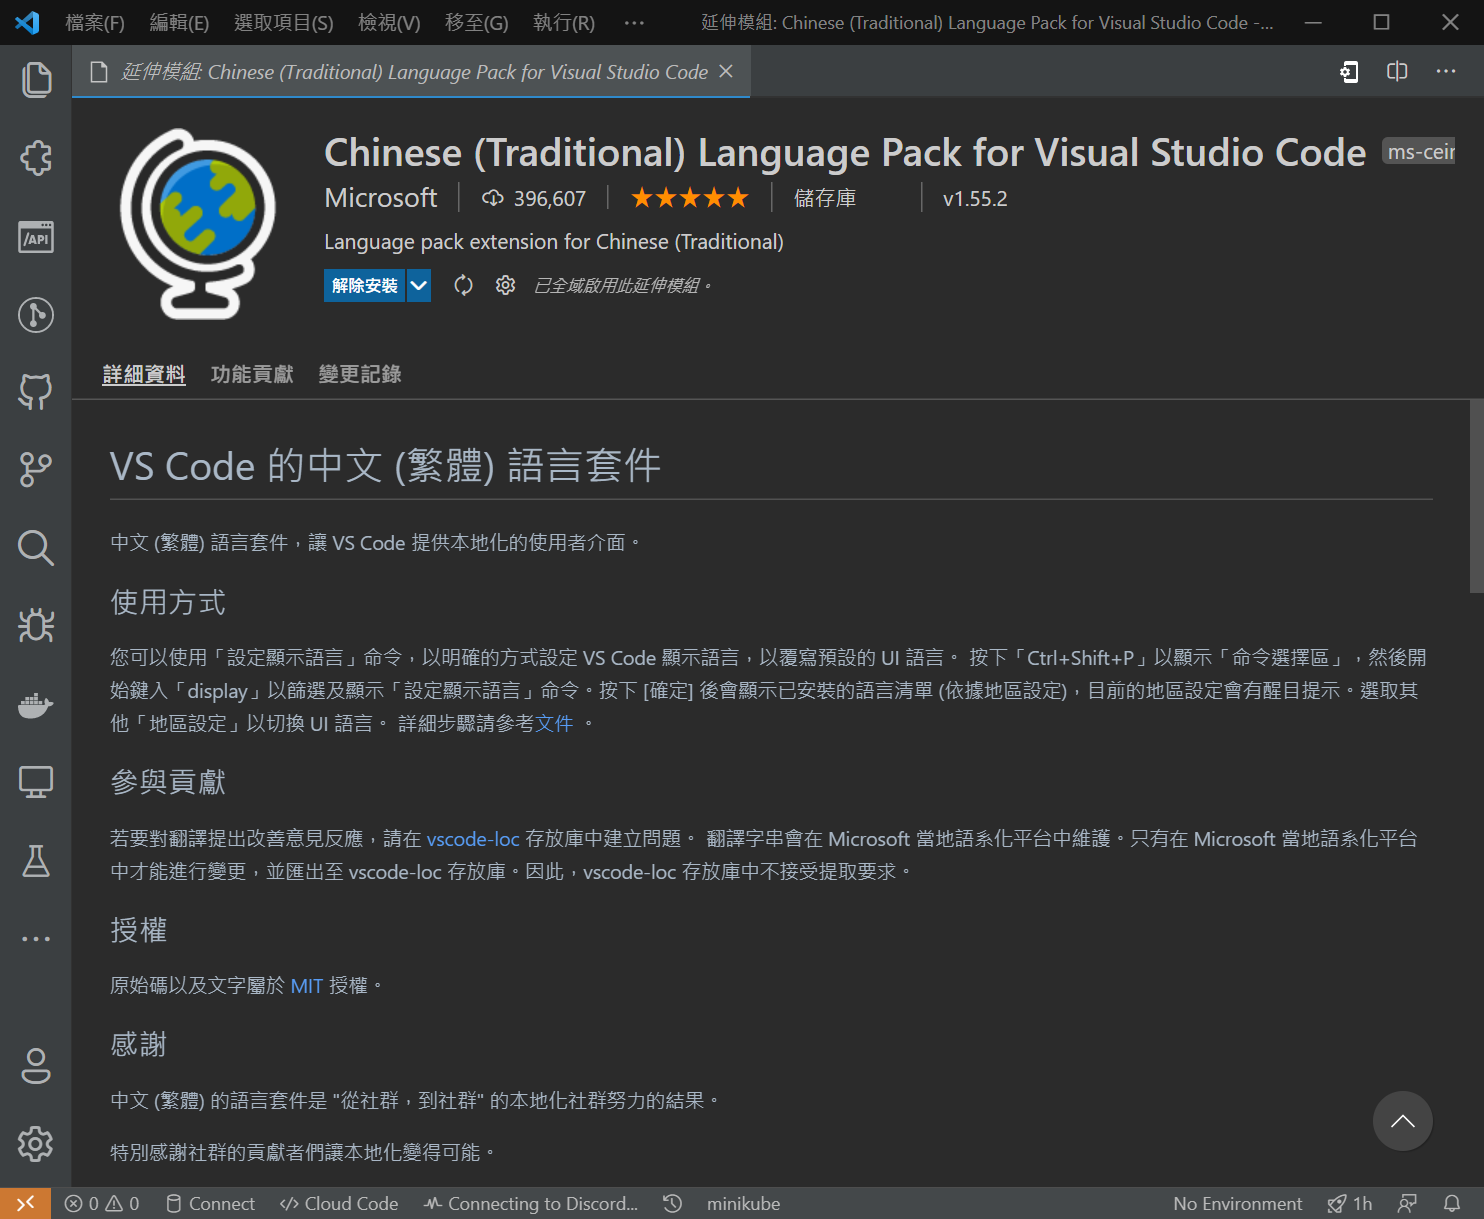Open the GitHub view in activity bar
1484x1219 pixels.
click(36, 392)
